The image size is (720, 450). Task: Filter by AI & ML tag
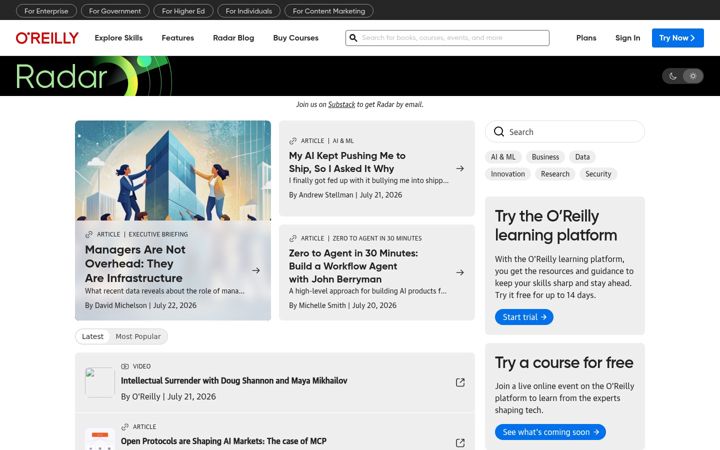[x=503, y=157]
